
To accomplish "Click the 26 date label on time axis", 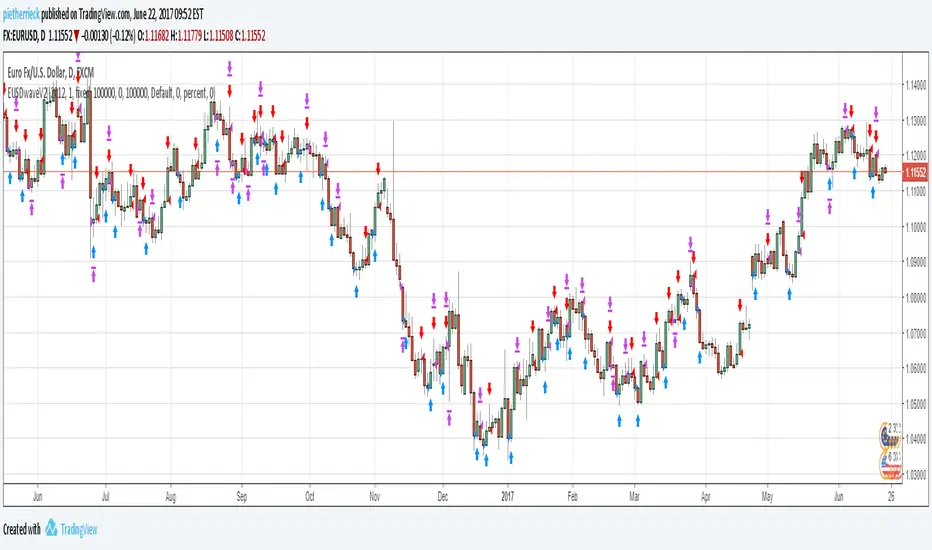I will pyautogui.click(x=891, y=496).
